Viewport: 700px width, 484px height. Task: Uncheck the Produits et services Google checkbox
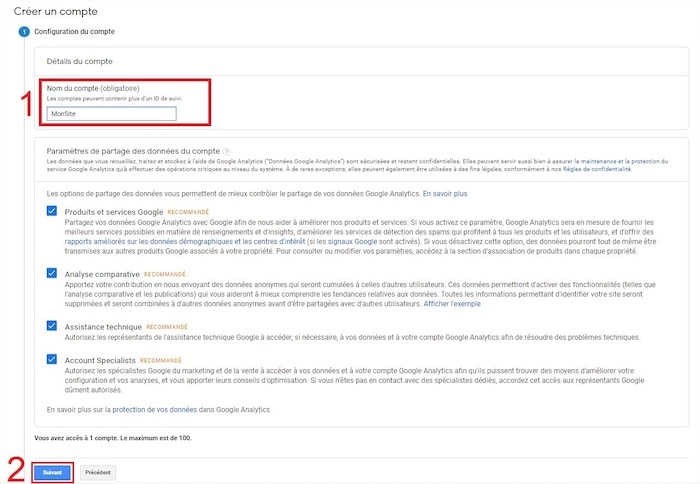tap(51, 212)
